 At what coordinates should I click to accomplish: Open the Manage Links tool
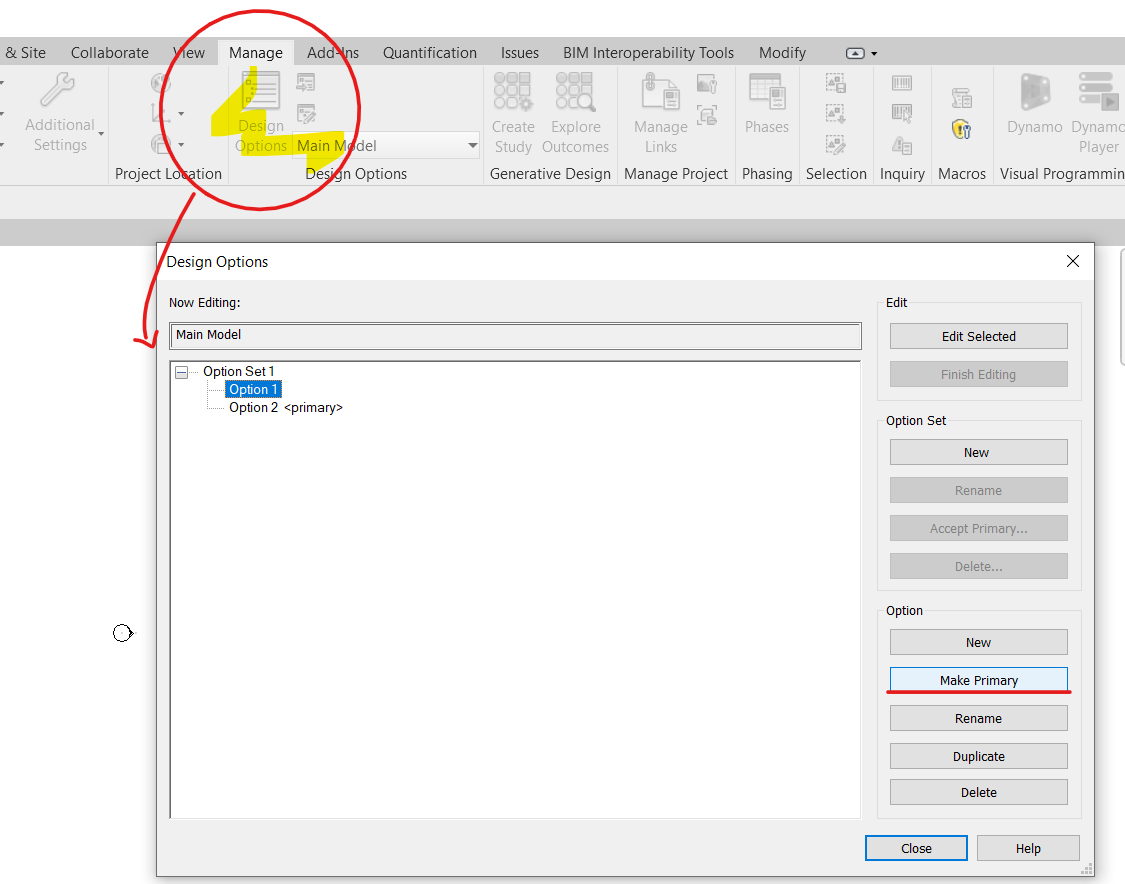(x=661, y=113)
